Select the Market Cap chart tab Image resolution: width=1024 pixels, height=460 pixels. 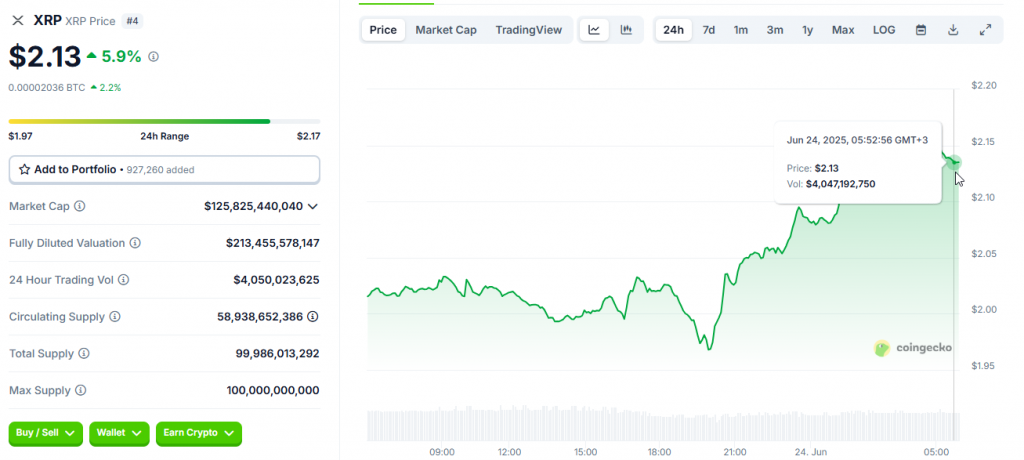(446, 30)
